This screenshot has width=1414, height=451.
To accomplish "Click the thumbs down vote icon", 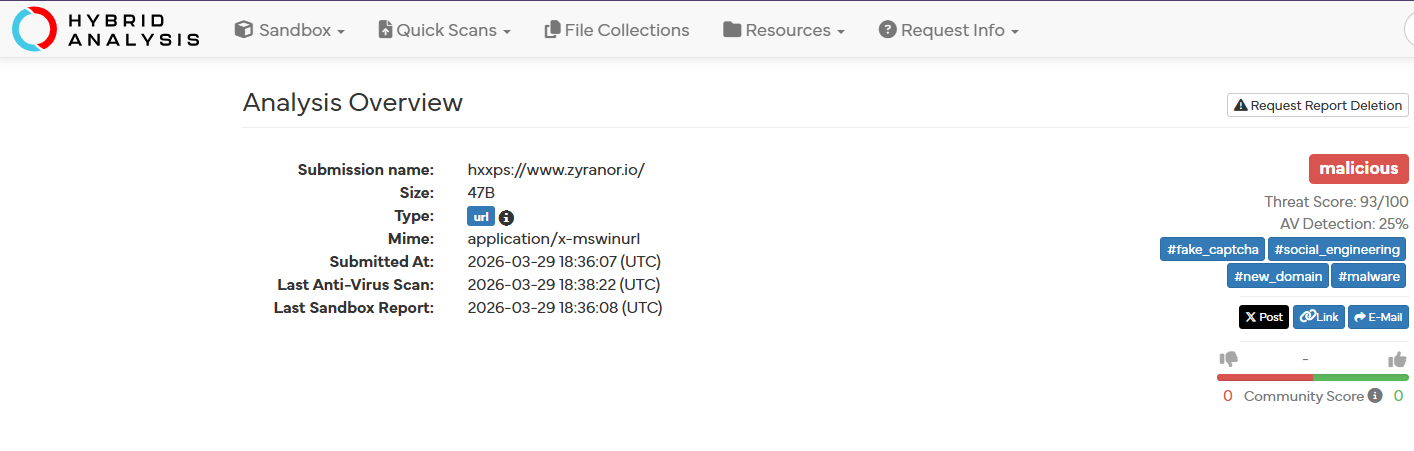I will pyautogui.click(x=1229, y=359).
